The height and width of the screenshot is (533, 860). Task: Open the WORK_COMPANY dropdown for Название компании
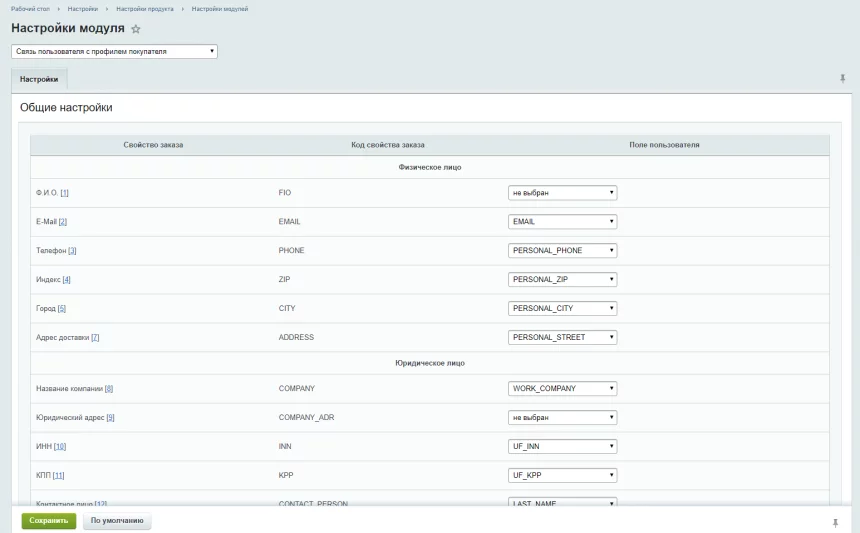(562, 388)
